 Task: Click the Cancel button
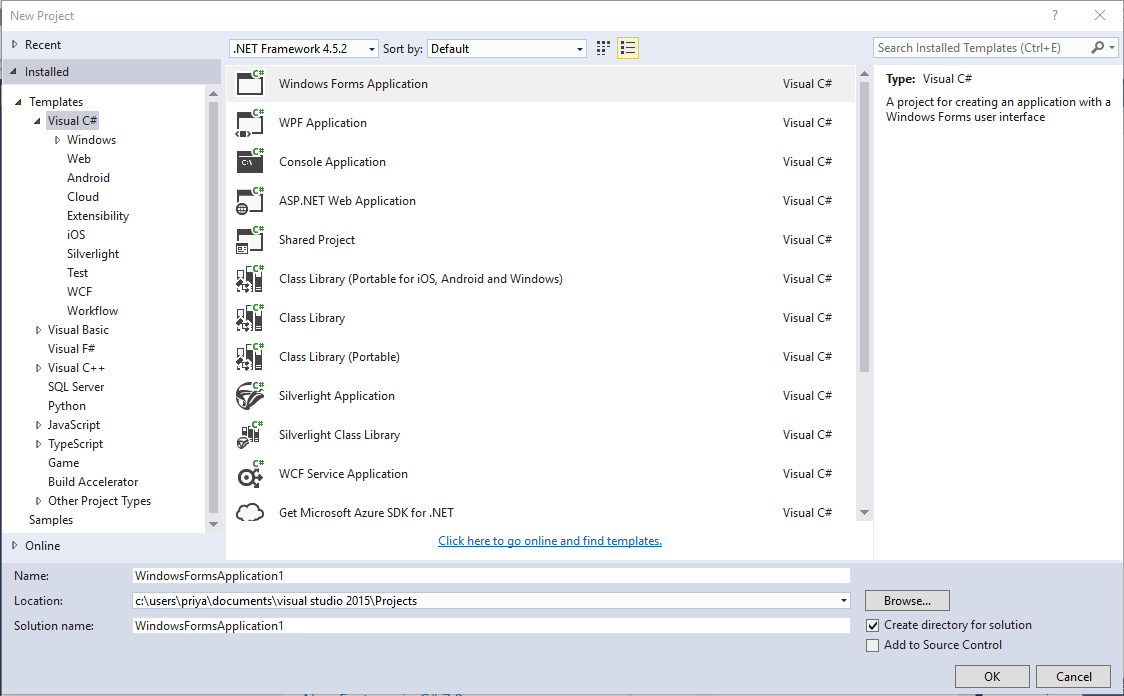point(1074,677)
